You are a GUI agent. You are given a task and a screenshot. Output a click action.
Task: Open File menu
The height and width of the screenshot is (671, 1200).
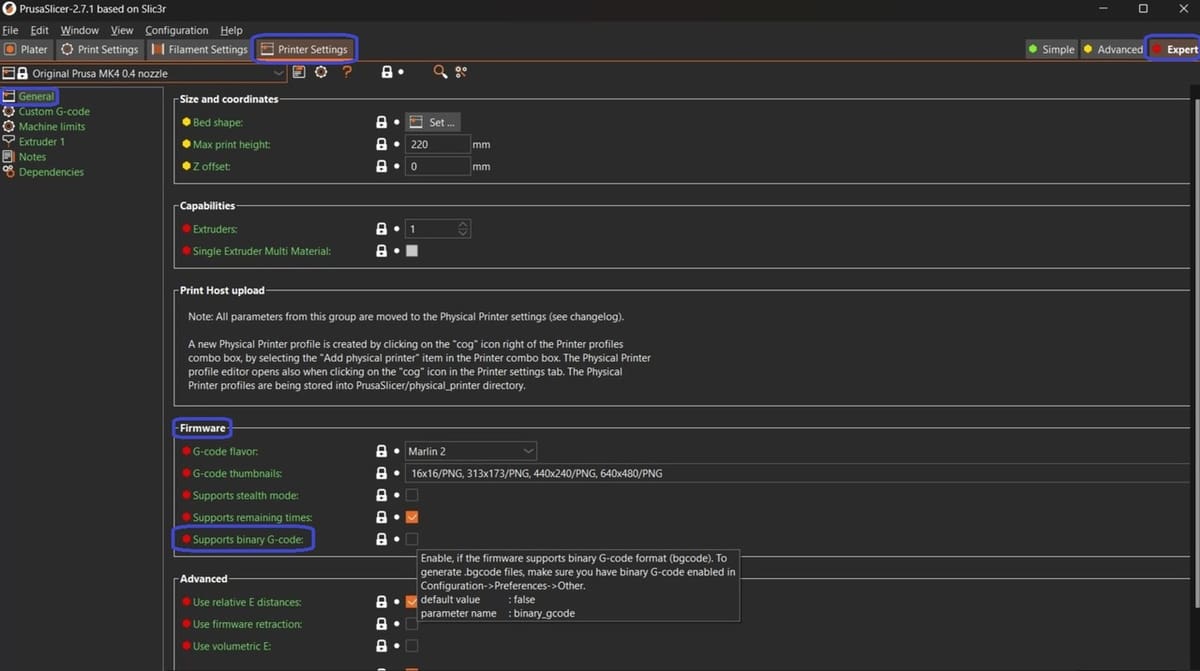[10, 30]
